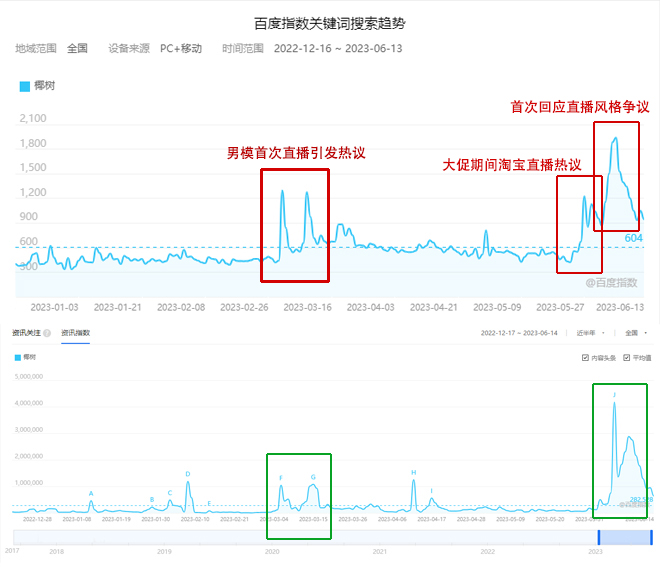660x572 pixels.
Task: Click the 282,528 average value label
Action: coord(641,500)
